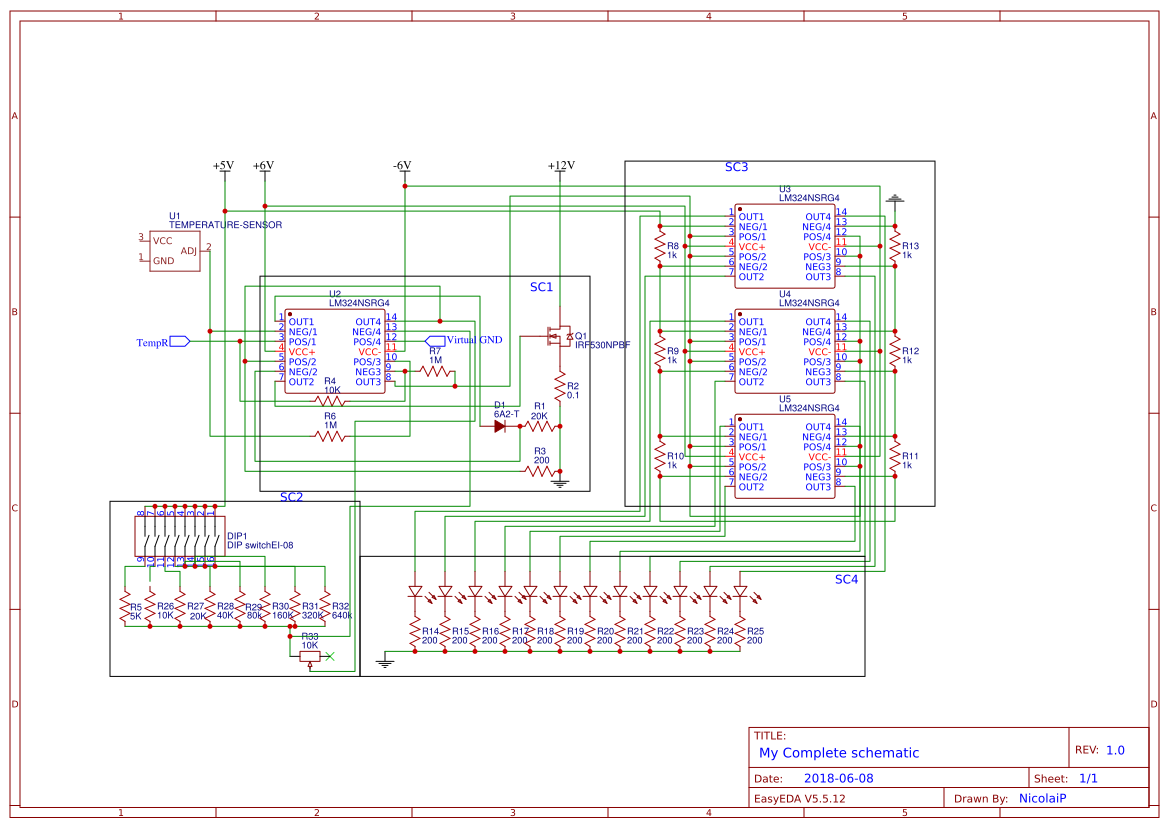Click the ground symbol beside R3
Screen dimensions: 1169x828
[560, 482]
